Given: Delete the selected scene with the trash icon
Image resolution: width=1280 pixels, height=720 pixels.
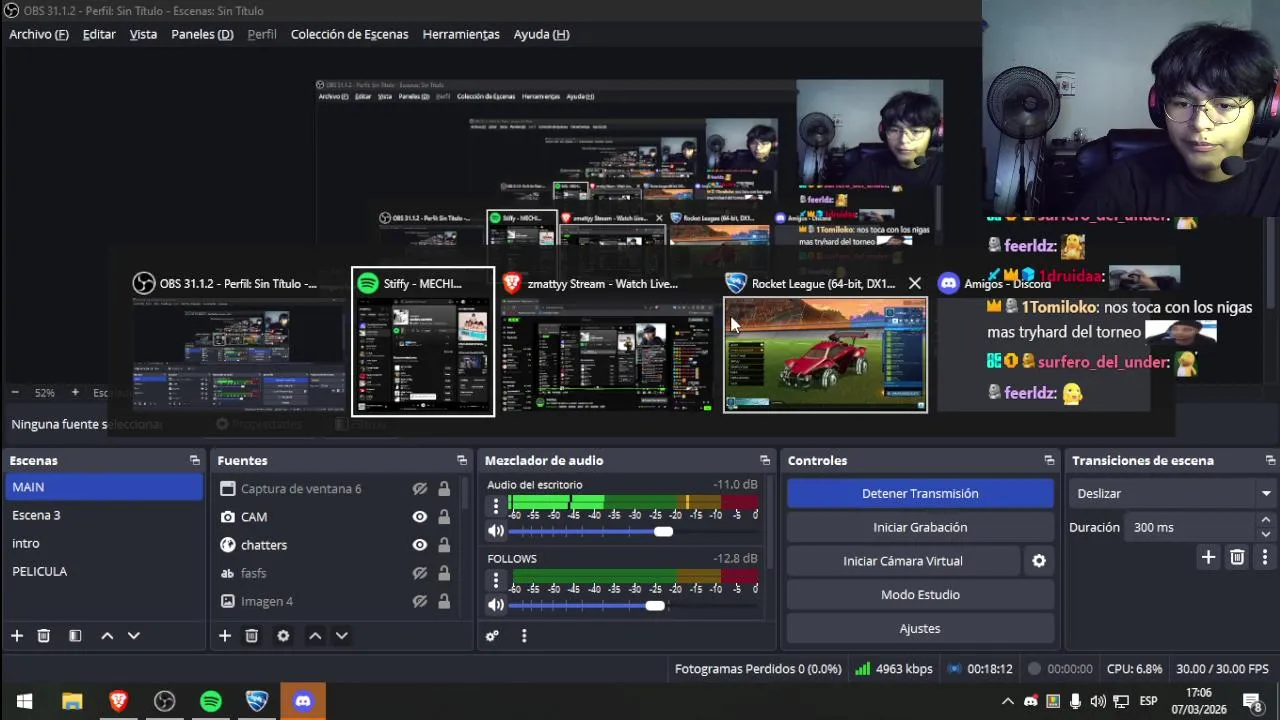Looking at the screenshot, I should coord(44,636).
